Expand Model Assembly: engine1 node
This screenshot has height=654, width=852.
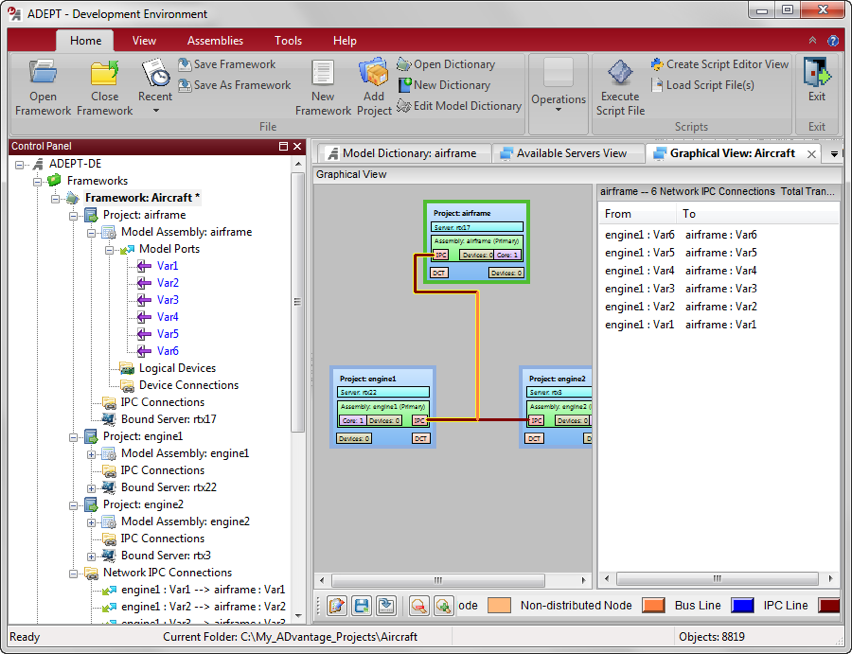(x=93, y=453)
